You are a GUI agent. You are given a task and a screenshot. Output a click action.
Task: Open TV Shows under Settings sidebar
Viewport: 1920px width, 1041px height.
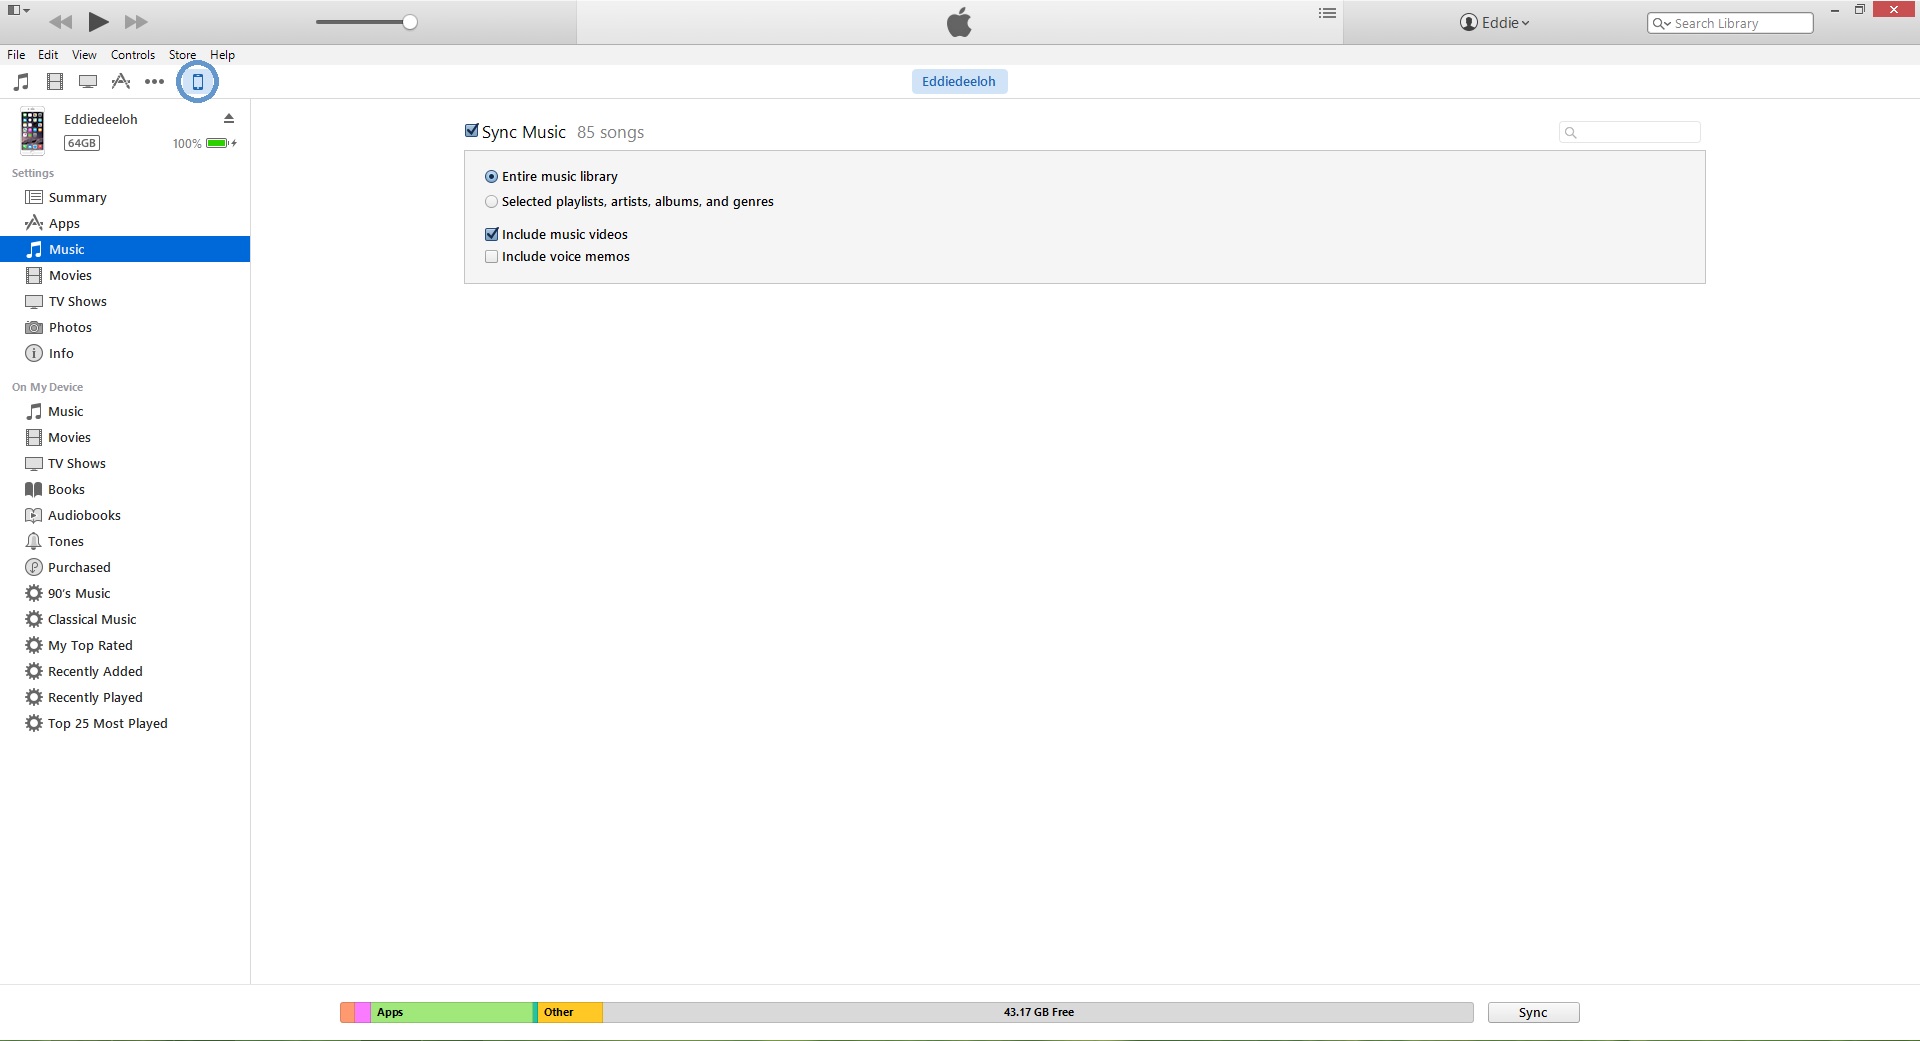click(125, 302)
